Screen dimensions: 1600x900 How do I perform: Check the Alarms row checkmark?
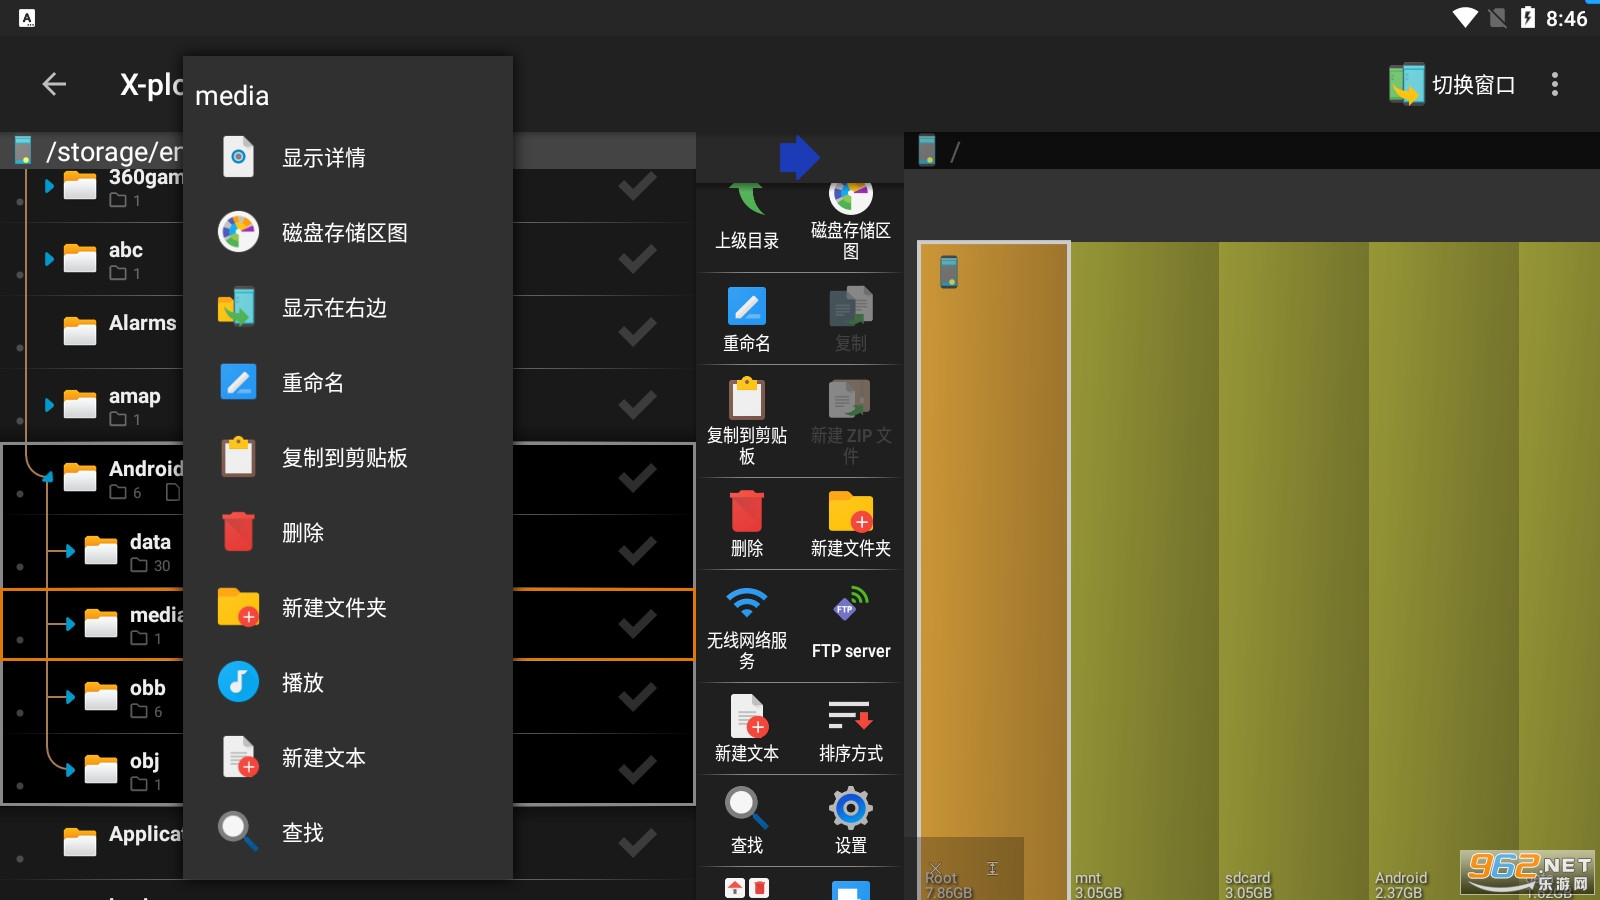tap(637, 332)
